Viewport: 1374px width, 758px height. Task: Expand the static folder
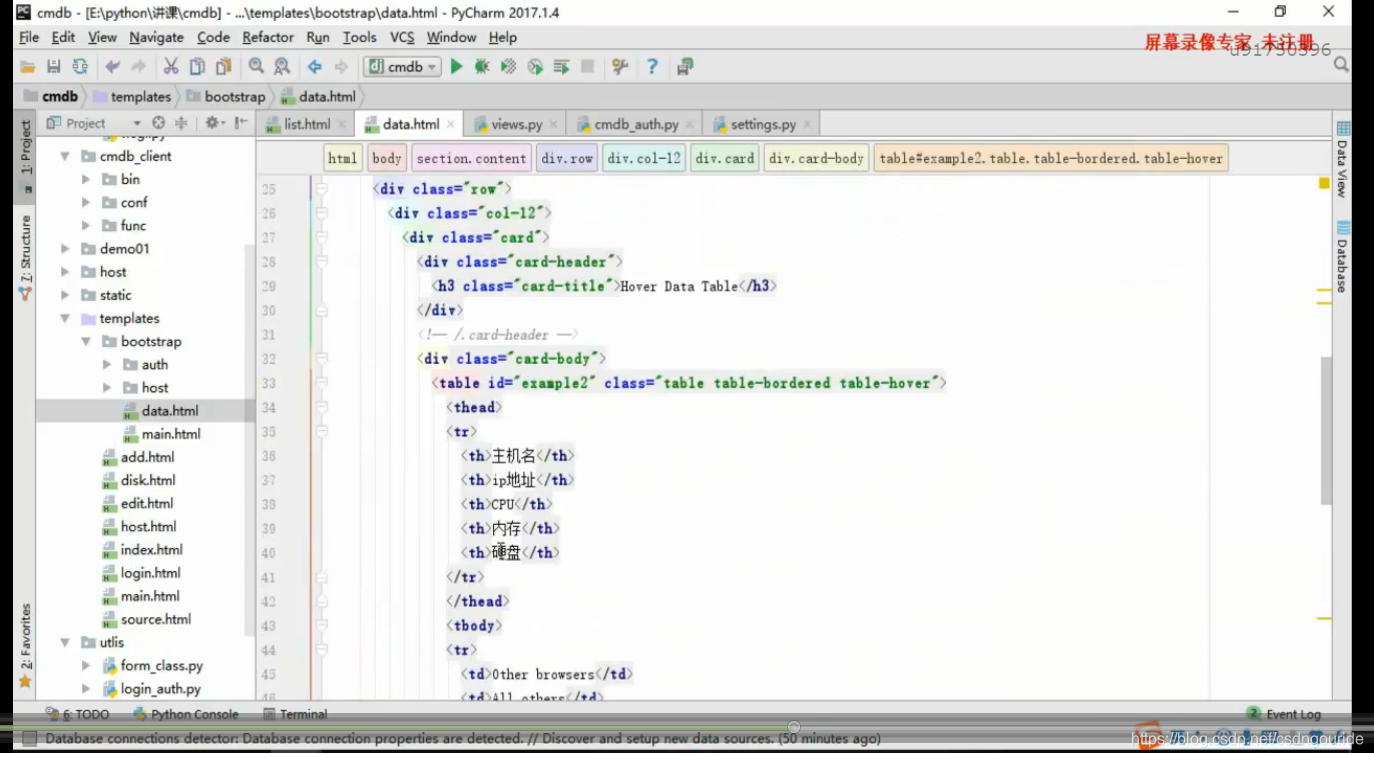(x=65, y=295)
